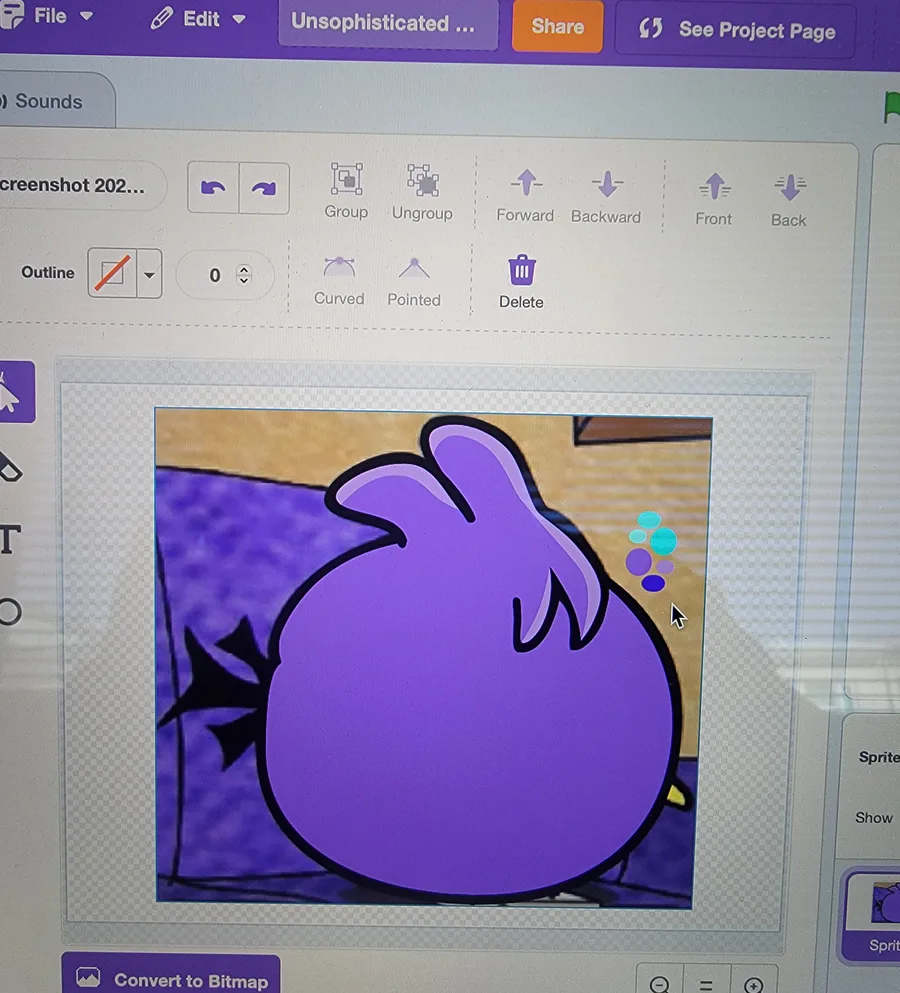Move selection Backward one layer
900x993 pixels.
[606, 197]
